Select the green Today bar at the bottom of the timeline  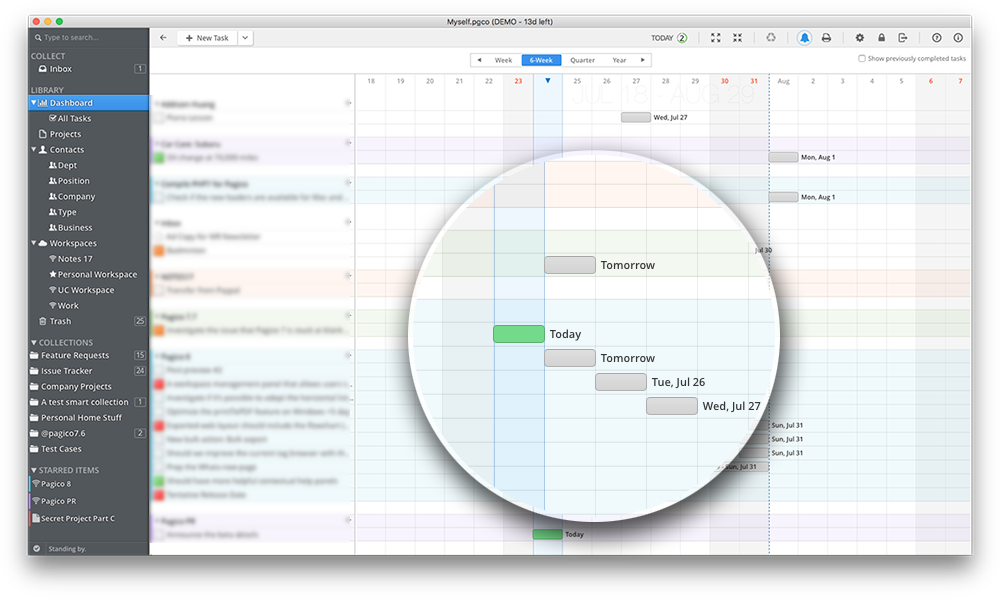[x=547, y=534]
